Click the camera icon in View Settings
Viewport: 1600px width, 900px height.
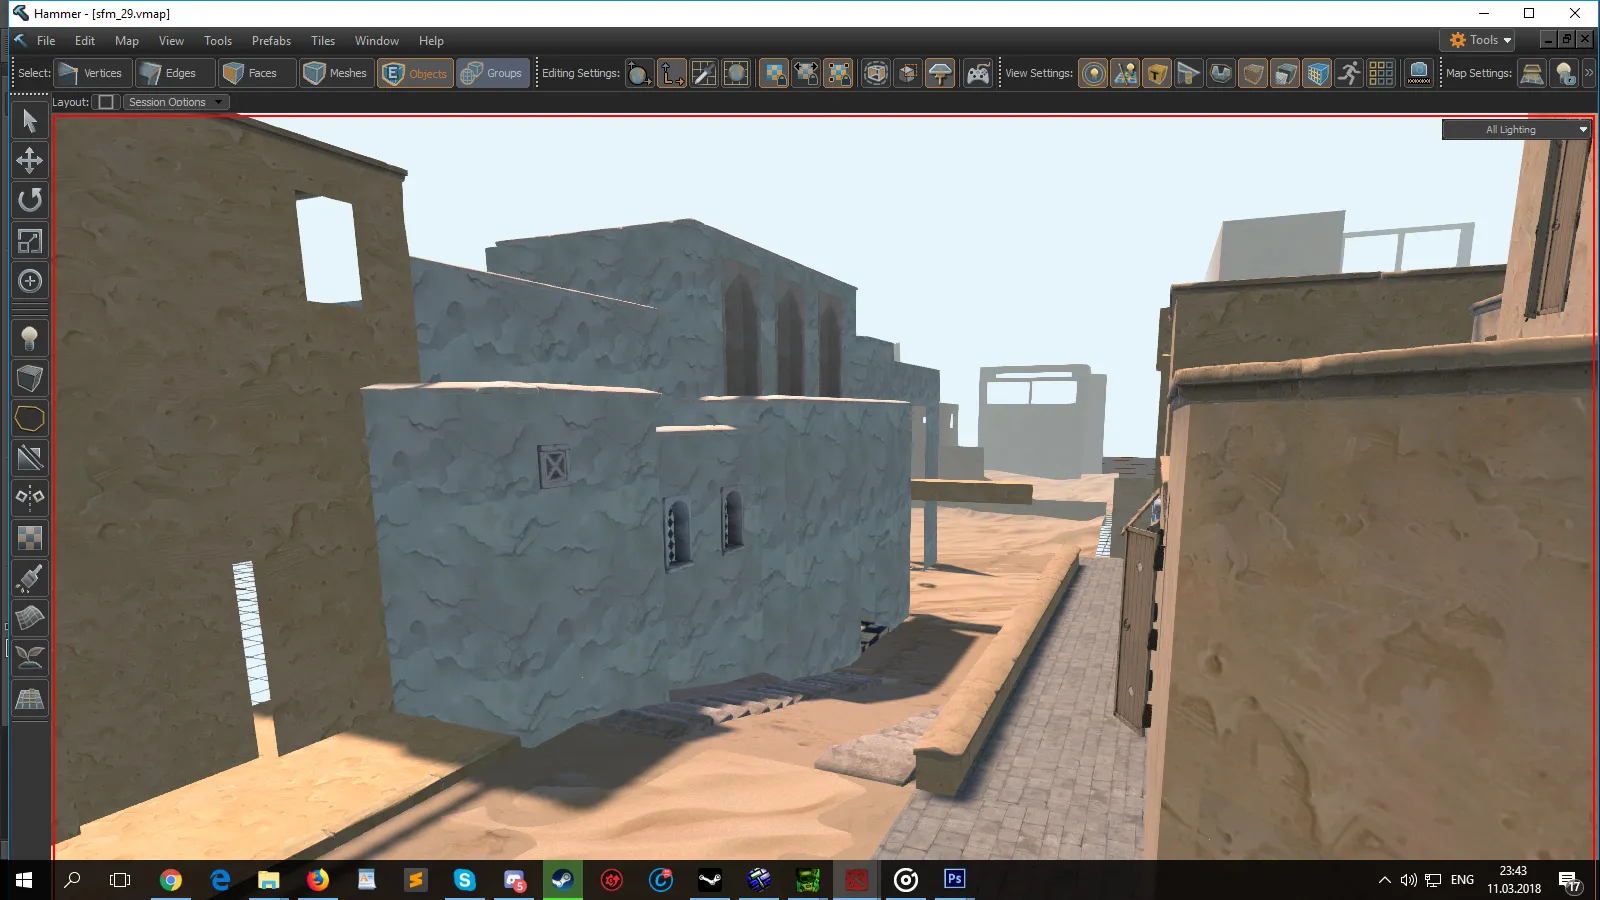point(1419,73)
